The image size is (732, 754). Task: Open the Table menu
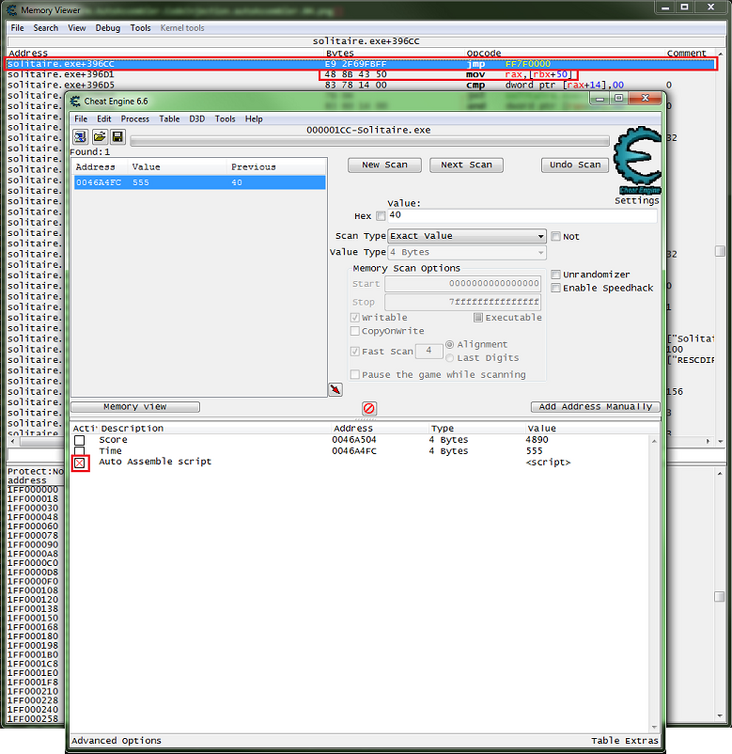click(169, 119)
